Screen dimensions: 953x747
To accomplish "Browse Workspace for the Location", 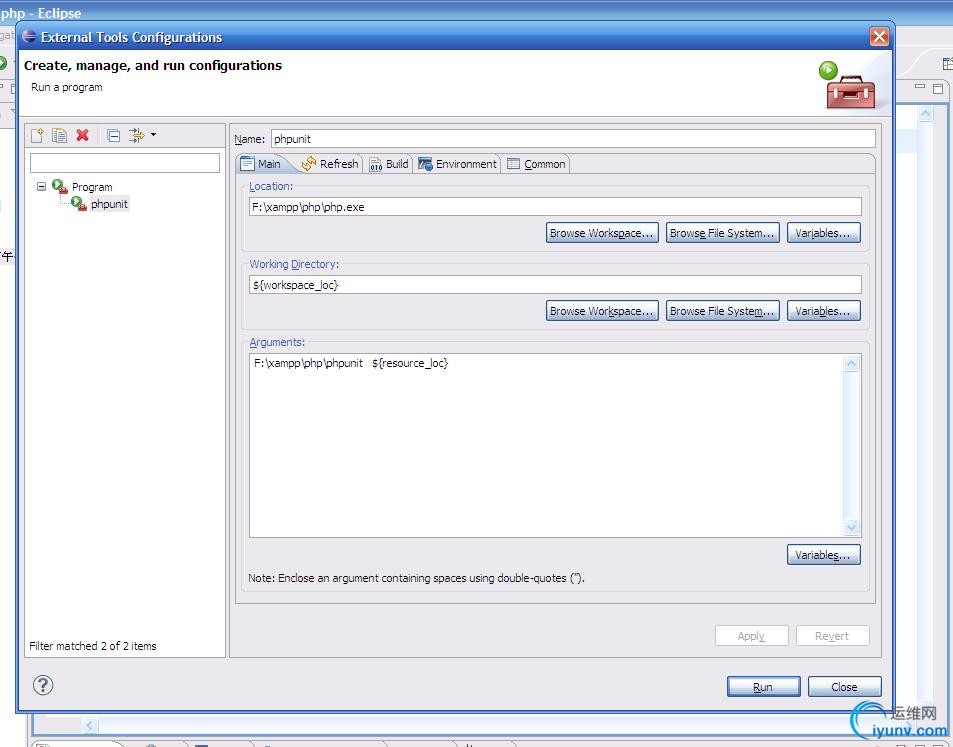I will (x=602, y=233).
